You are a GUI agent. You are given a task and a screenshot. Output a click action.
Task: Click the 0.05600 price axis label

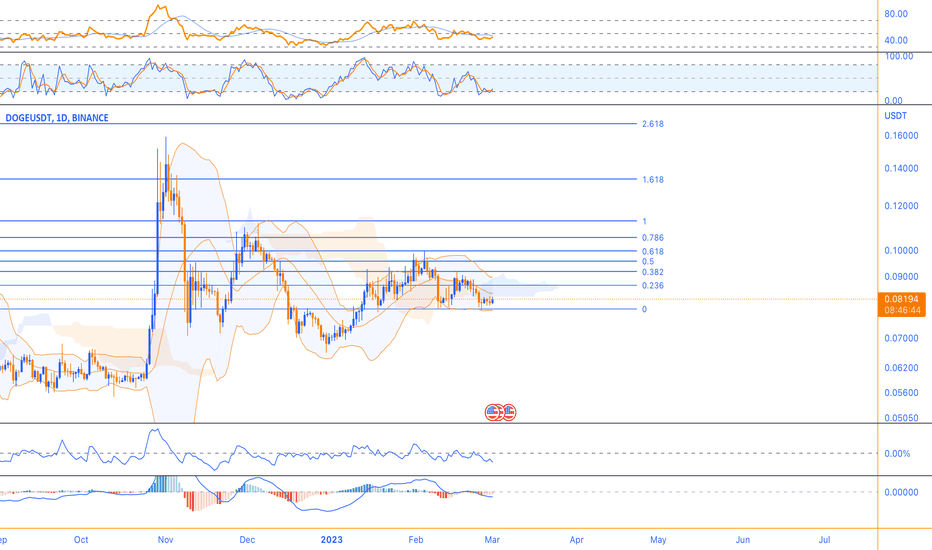[901, 393]
